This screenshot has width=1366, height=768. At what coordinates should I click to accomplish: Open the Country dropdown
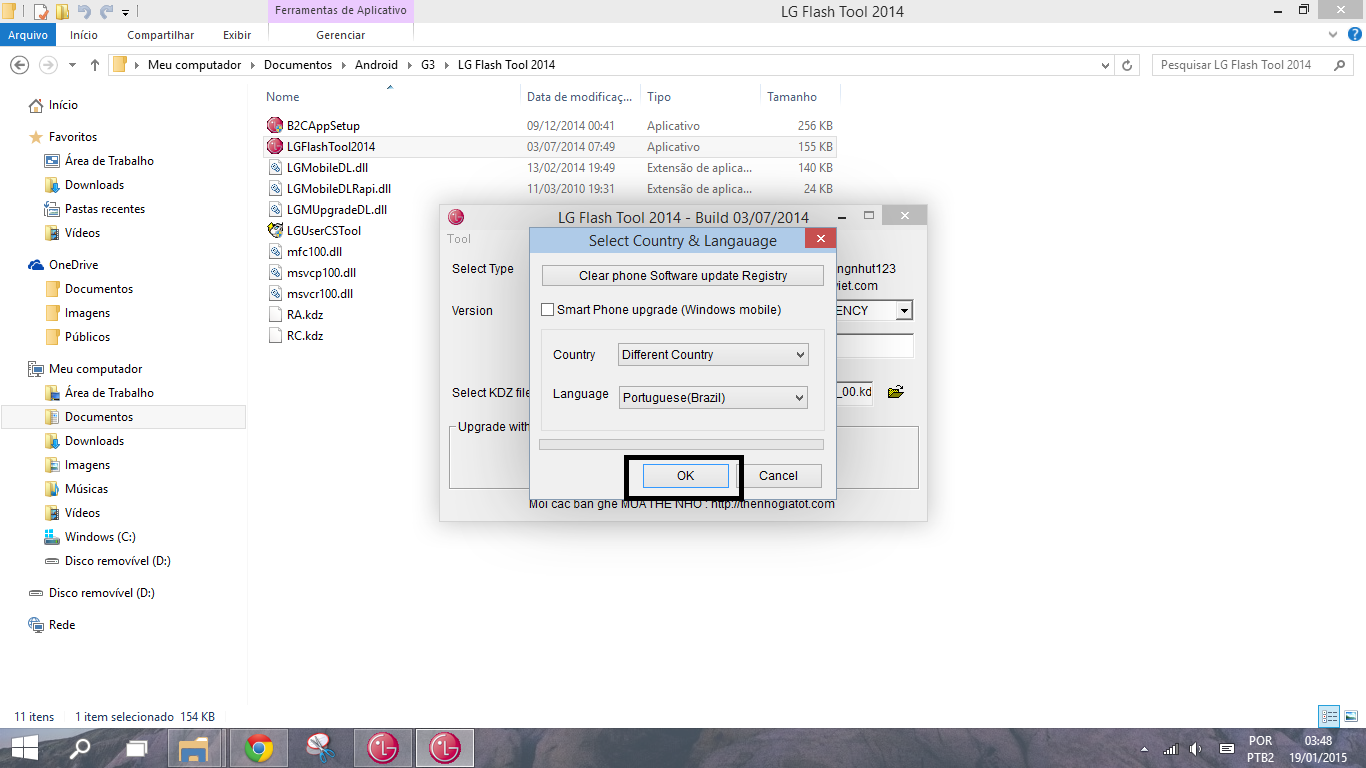point(713,355)
